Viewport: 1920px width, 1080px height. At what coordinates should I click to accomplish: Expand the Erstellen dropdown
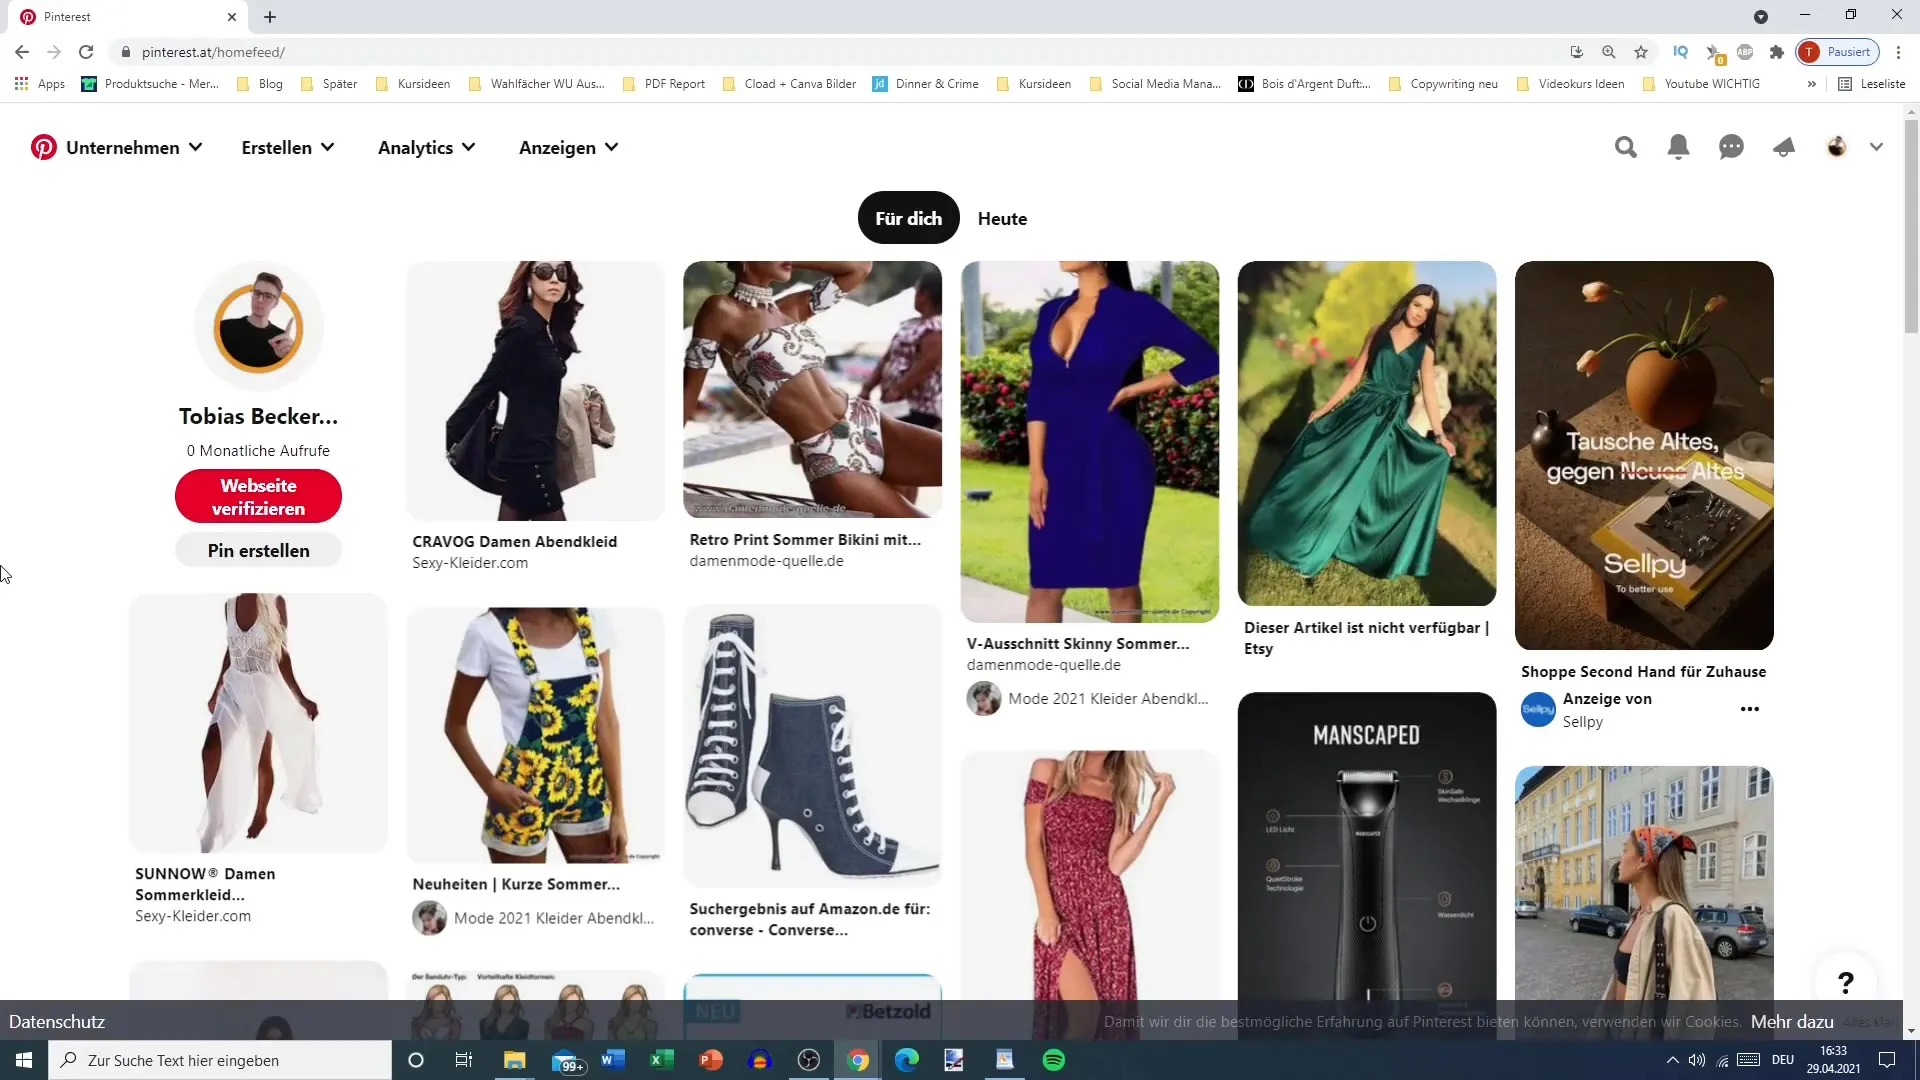[288, 147]
